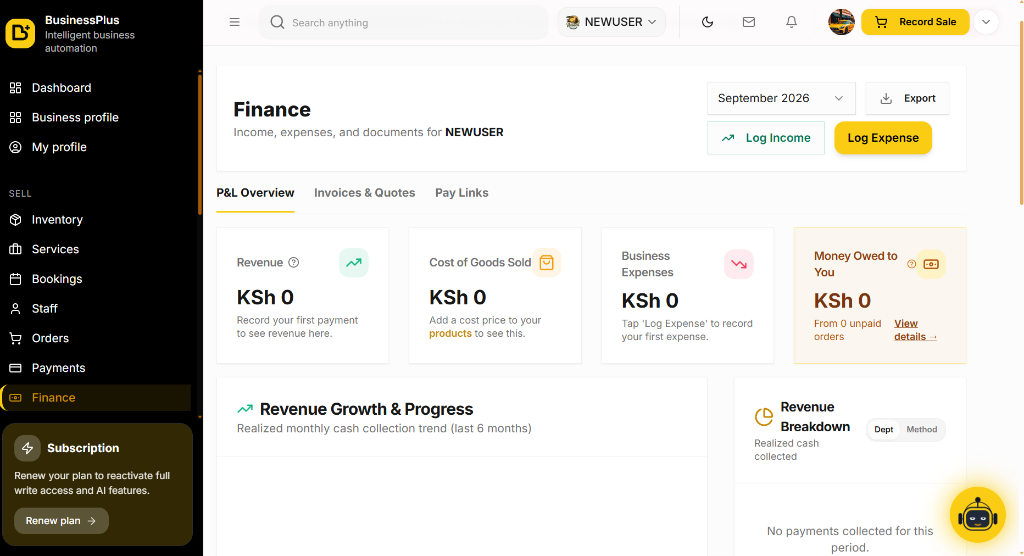Switch to Invoices & Quotes tab
The width and height of the screenshot is (1024, 556).
click(364, 193)
